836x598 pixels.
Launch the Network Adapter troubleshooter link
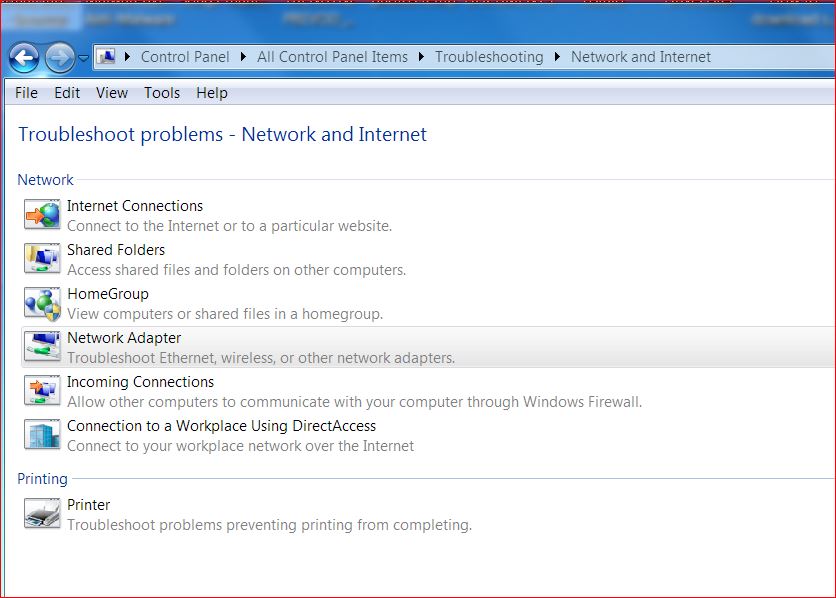coord(124,338)
